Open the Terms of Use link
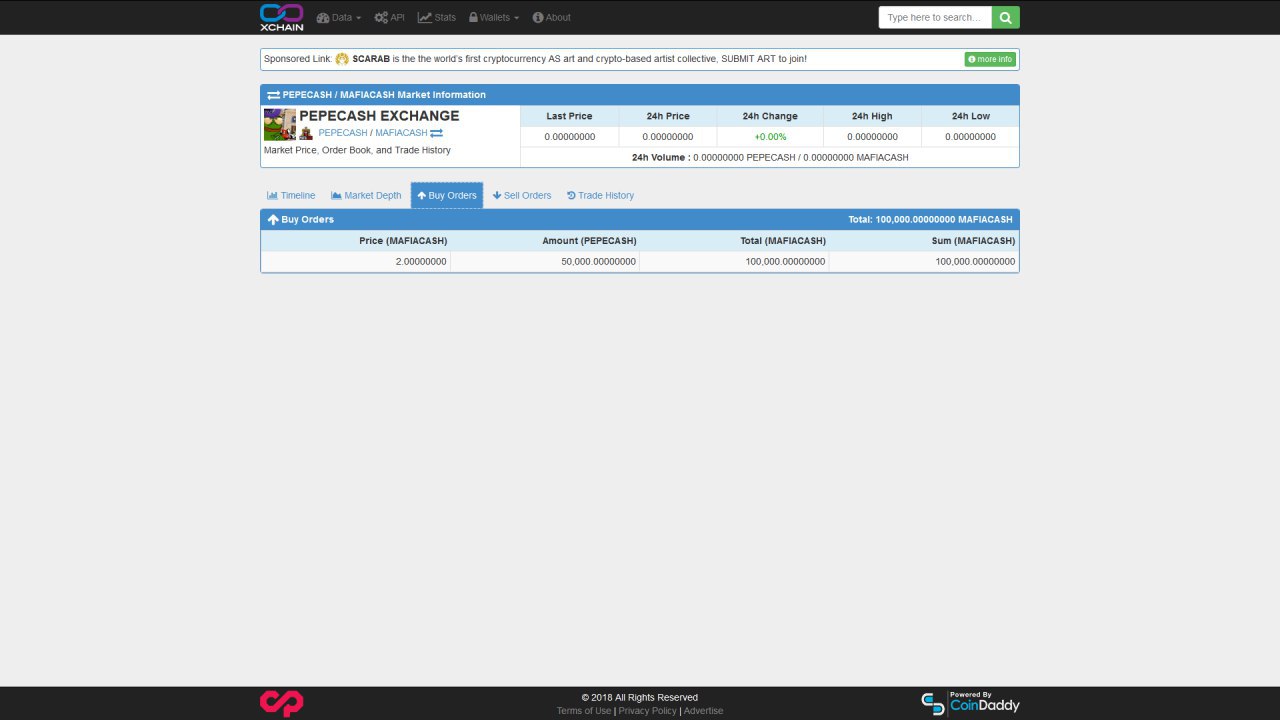1280x720 pixels. pyautogui.click(x=584, y=711)
